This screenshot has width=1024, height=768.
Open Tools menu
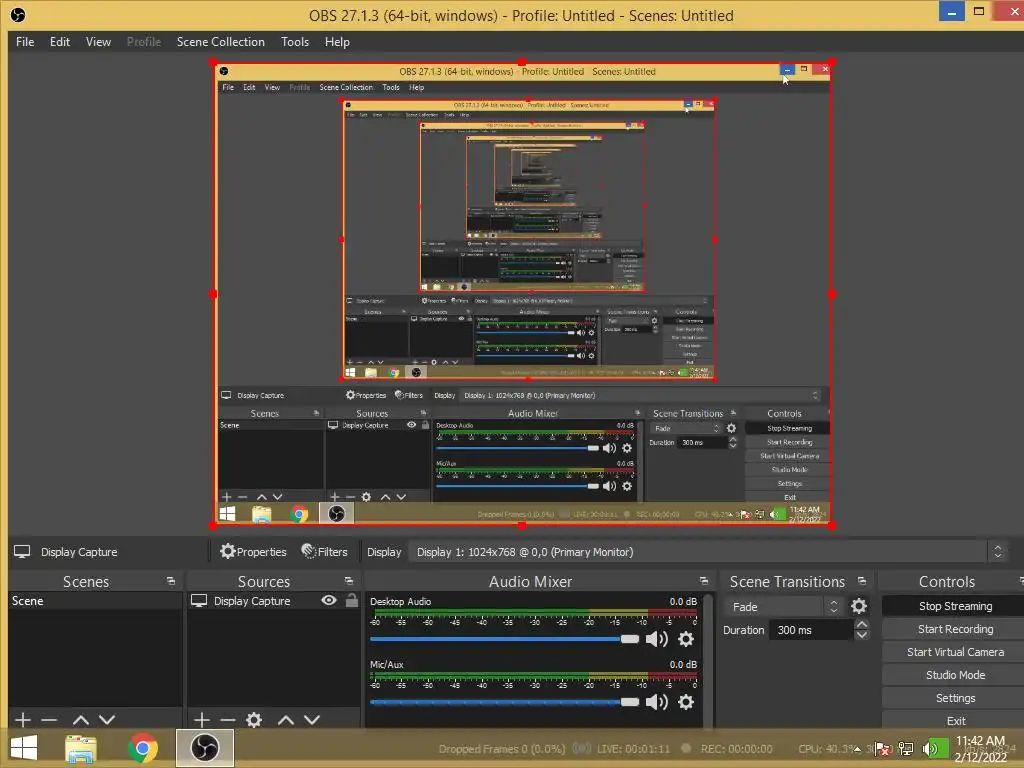pyautogui.click(x=295, y=42)
